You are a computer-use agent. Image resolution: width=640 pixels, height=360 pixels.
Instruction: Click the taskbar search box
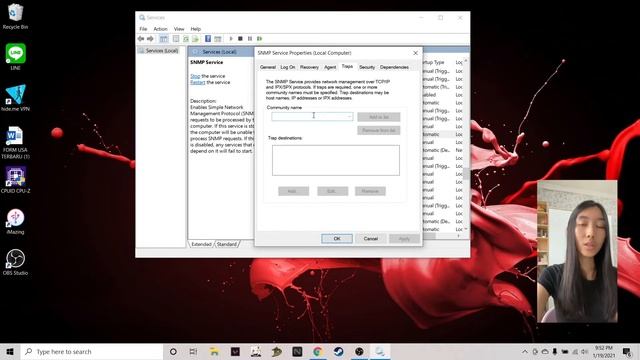[92, 351]
